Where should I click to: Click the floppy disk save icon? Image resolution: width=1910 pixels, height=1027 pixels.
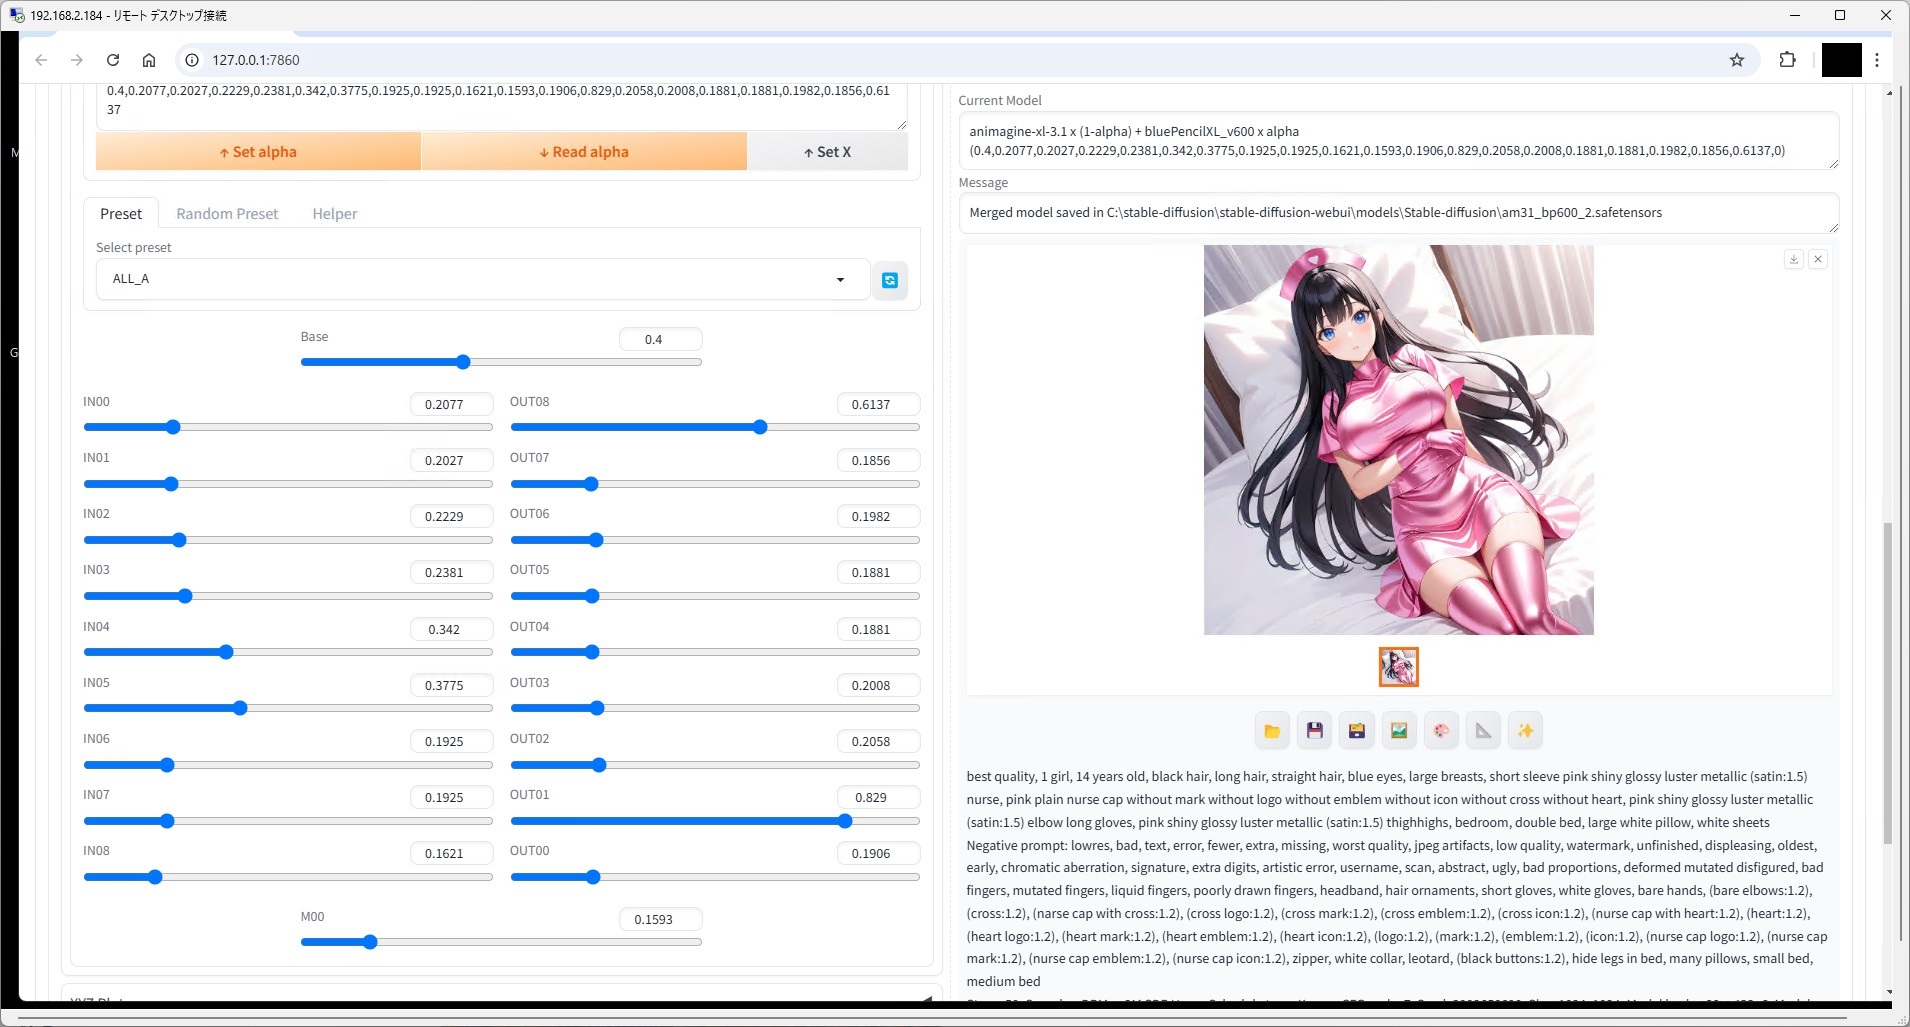(1313, 730)
